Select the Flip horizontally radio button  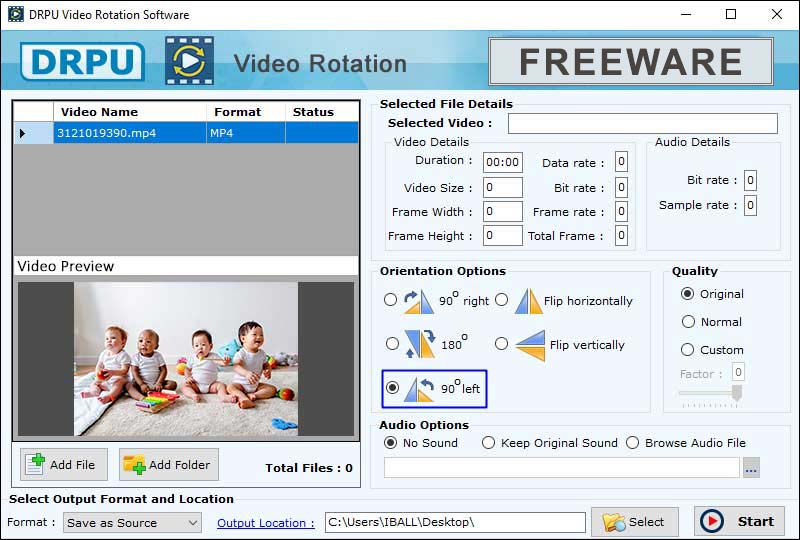[502, 300]
